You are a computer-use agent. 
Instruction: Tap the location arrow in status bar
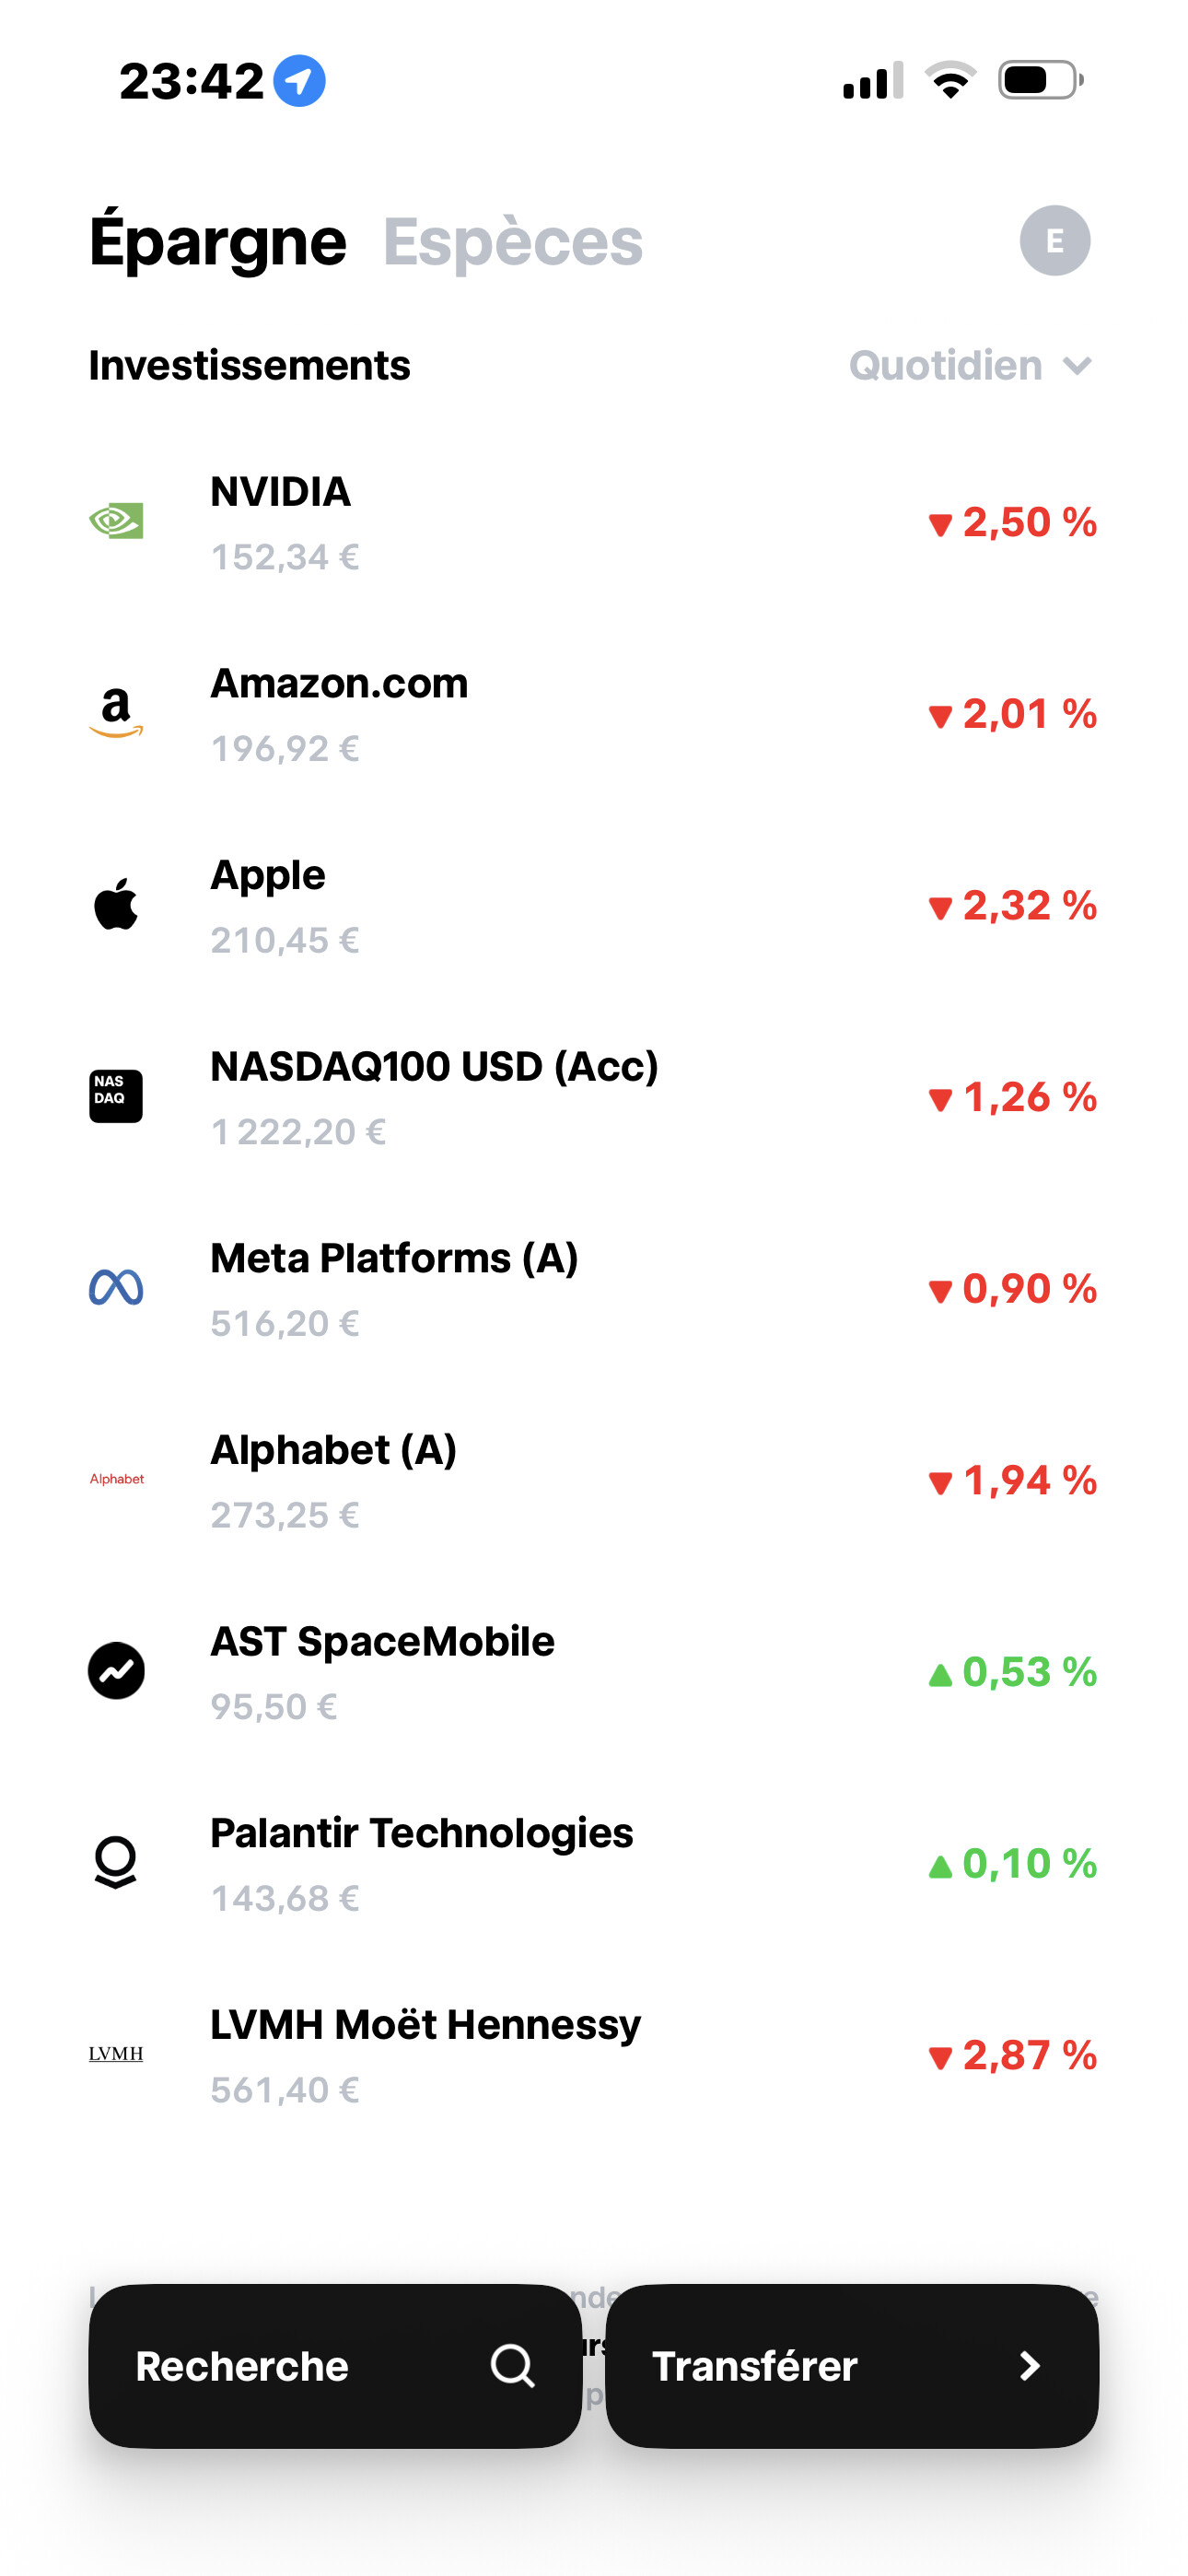(300, 81)
